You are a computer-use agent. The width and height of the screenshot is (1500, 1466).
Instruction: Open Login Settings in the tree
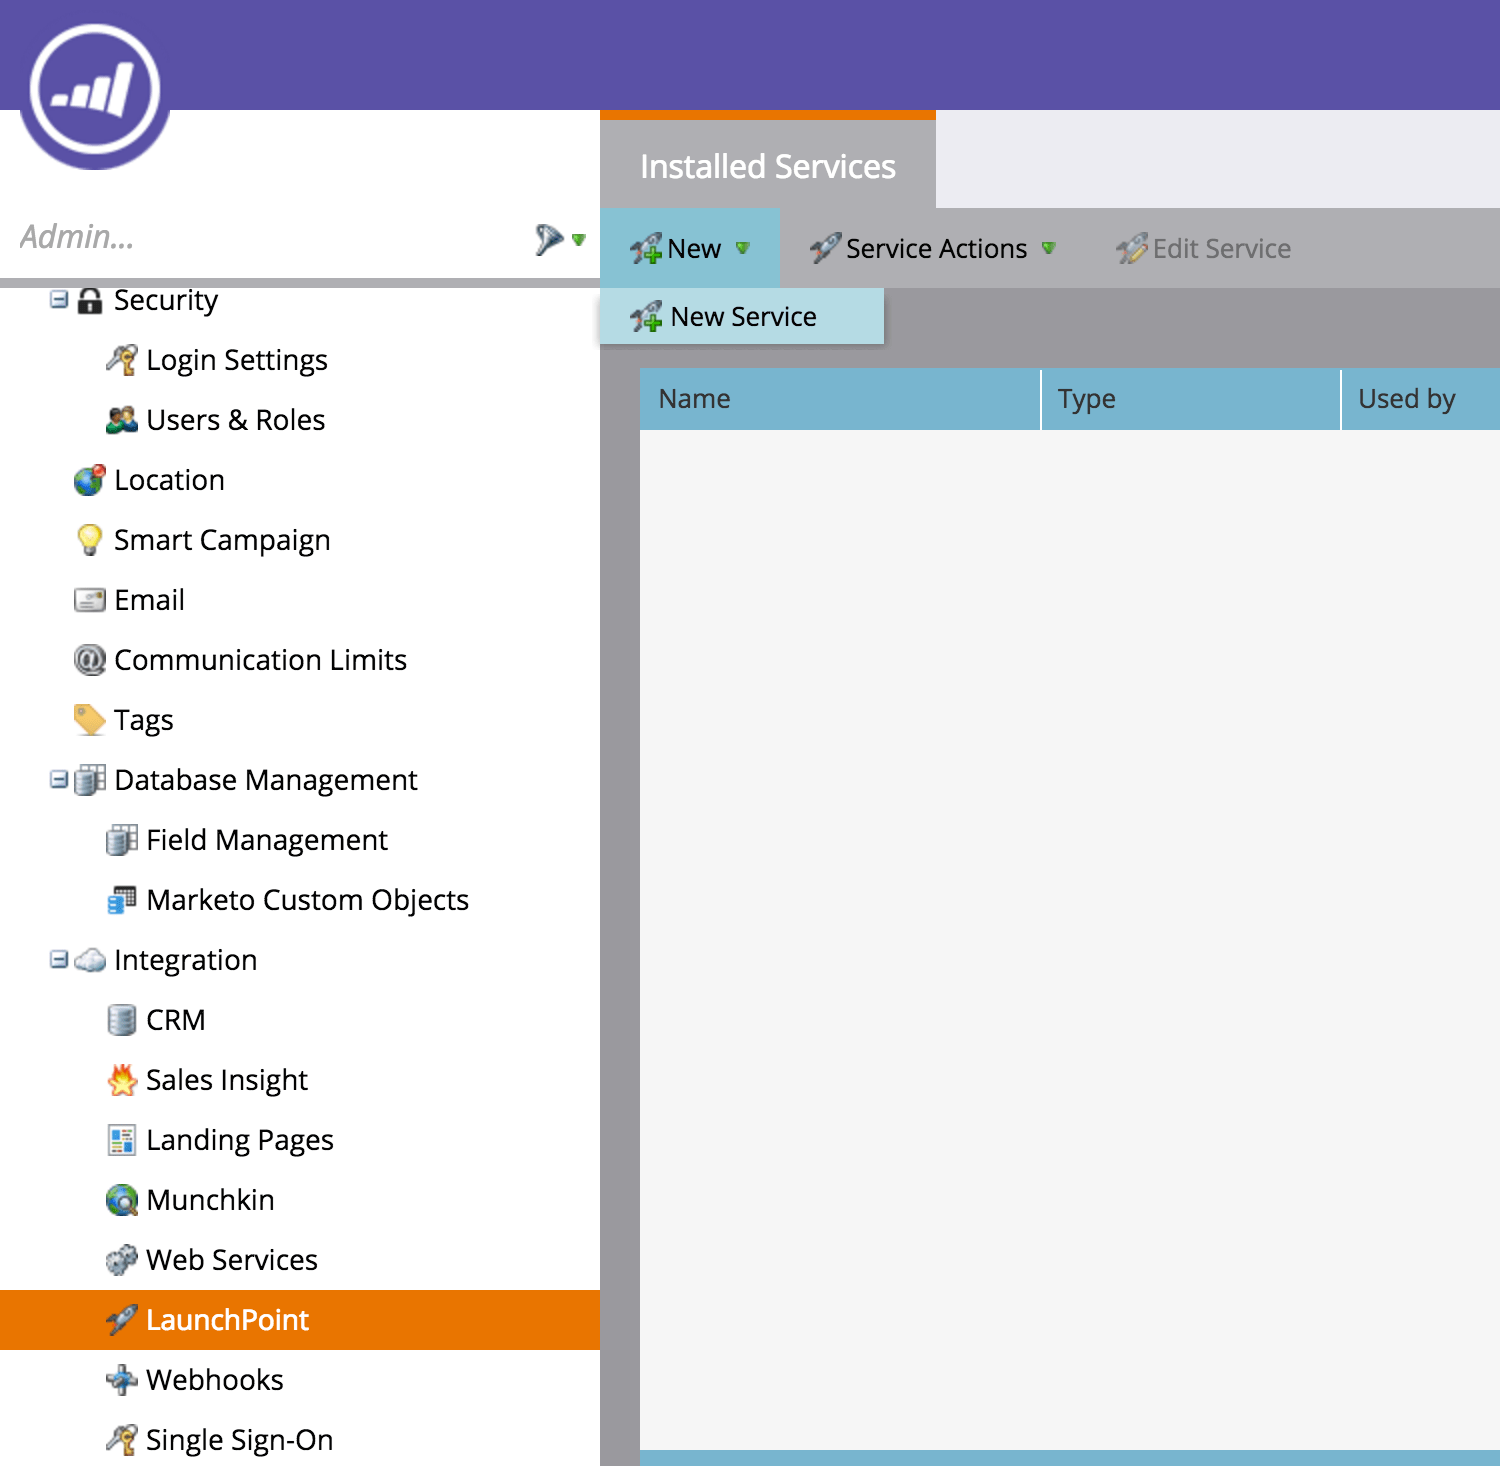tap(237, 360)
